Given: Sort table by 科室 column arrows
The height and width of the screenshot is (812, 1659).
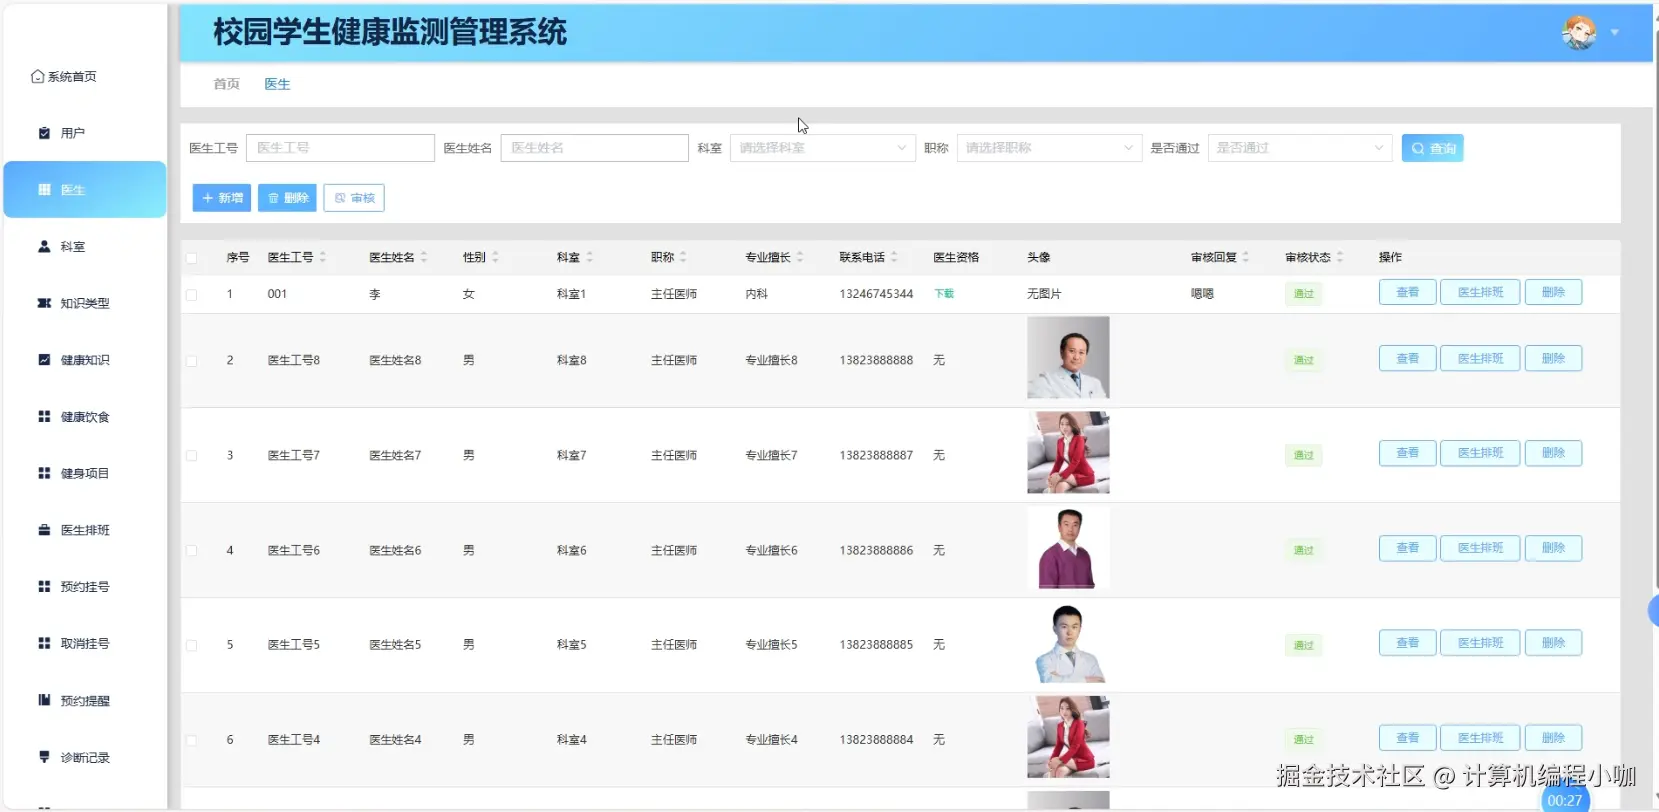Looking at the screenshot, I should [x=590, y=257].
